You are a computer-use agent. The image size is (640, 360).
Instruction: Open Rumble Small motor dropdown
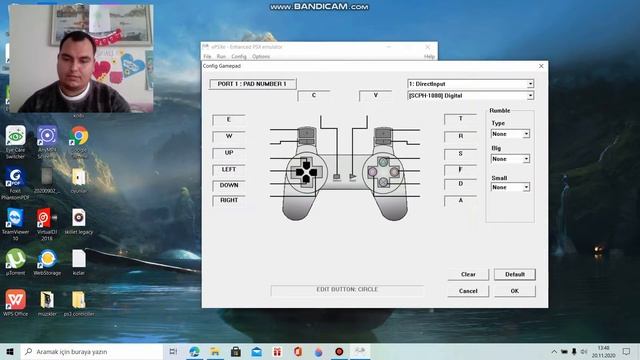(x=510, y=187)
